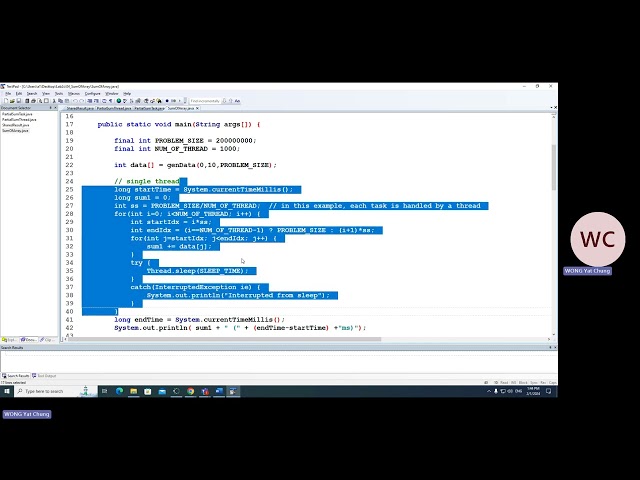Open Google Chrome from the taskbar

(191, 391)
